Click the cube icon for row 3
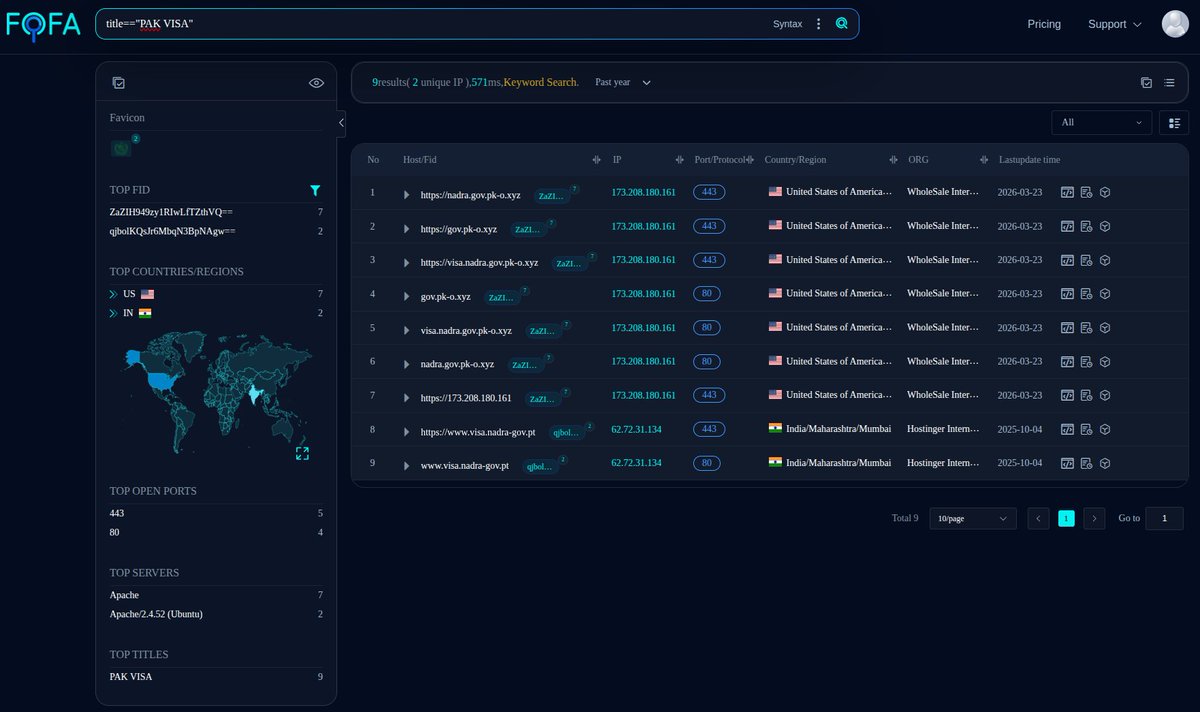 pyautogui.click(x=1105, y=260)
